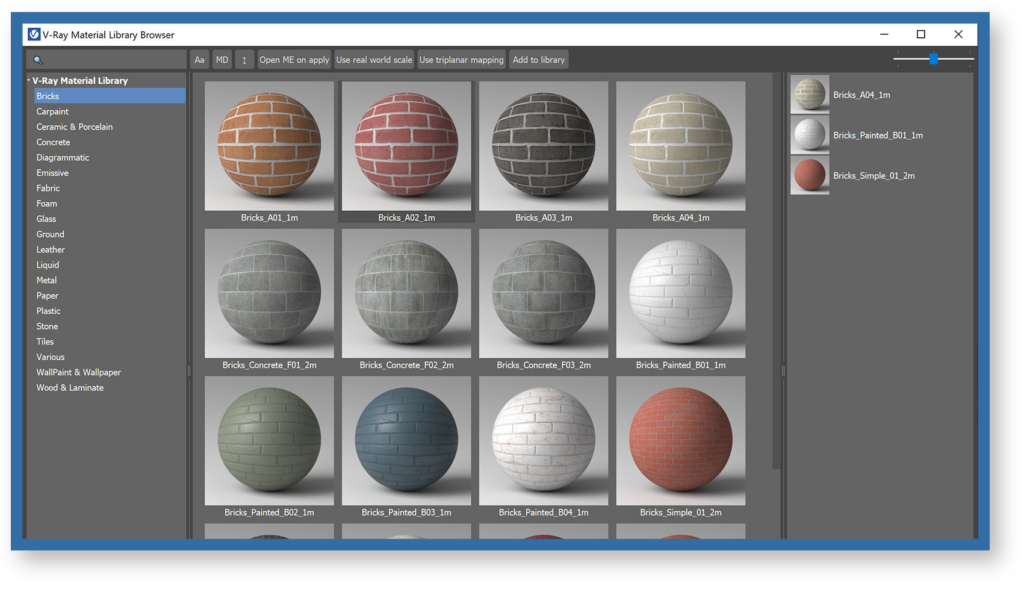This screenshot has width=1024, height=592.
Task: Click the library search input field
Action: pyautogui.click(x=106, y=59)
